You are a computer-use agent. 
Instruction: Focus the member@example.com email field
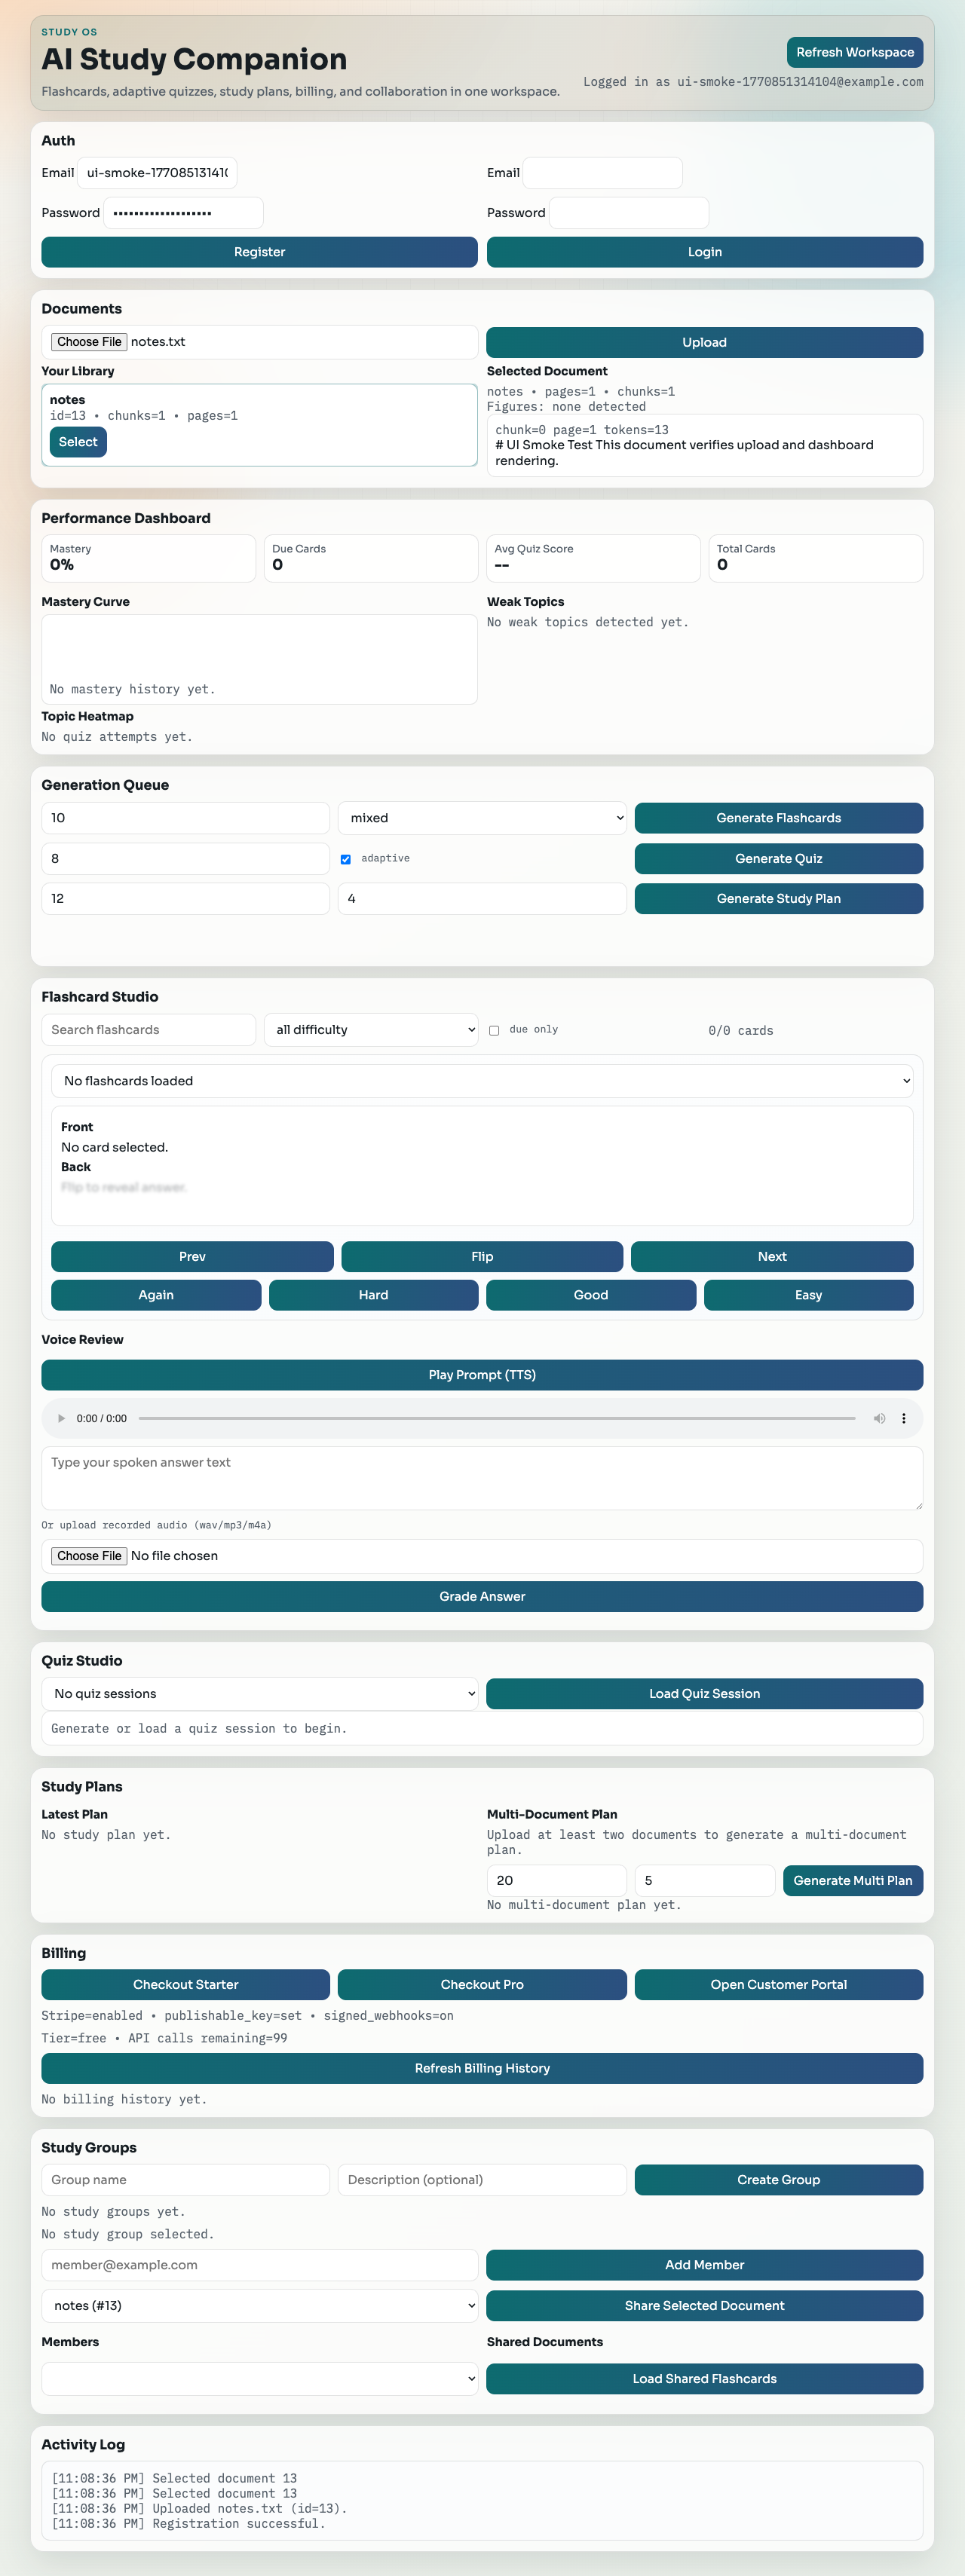(260, 2265)
